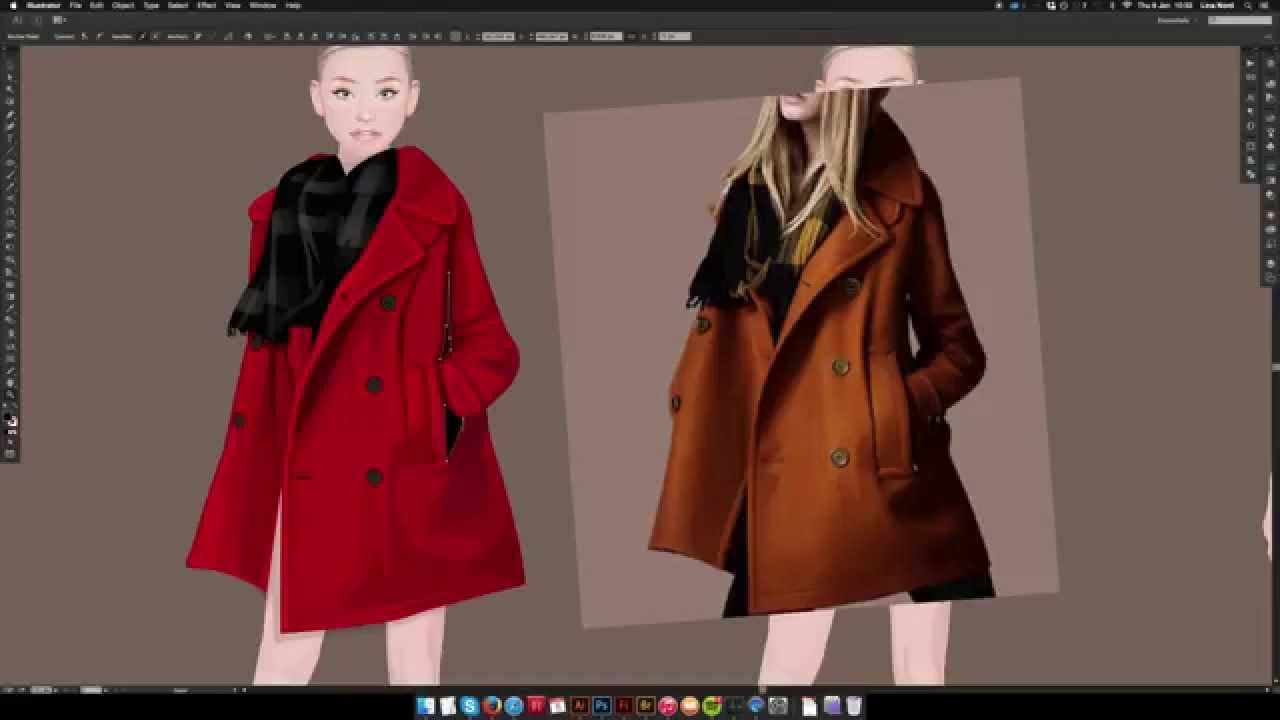Convert selected anchor point to corner
The width and height of the screenshot is (1280, 720).
pyautogui.click(x=84, y=36)
